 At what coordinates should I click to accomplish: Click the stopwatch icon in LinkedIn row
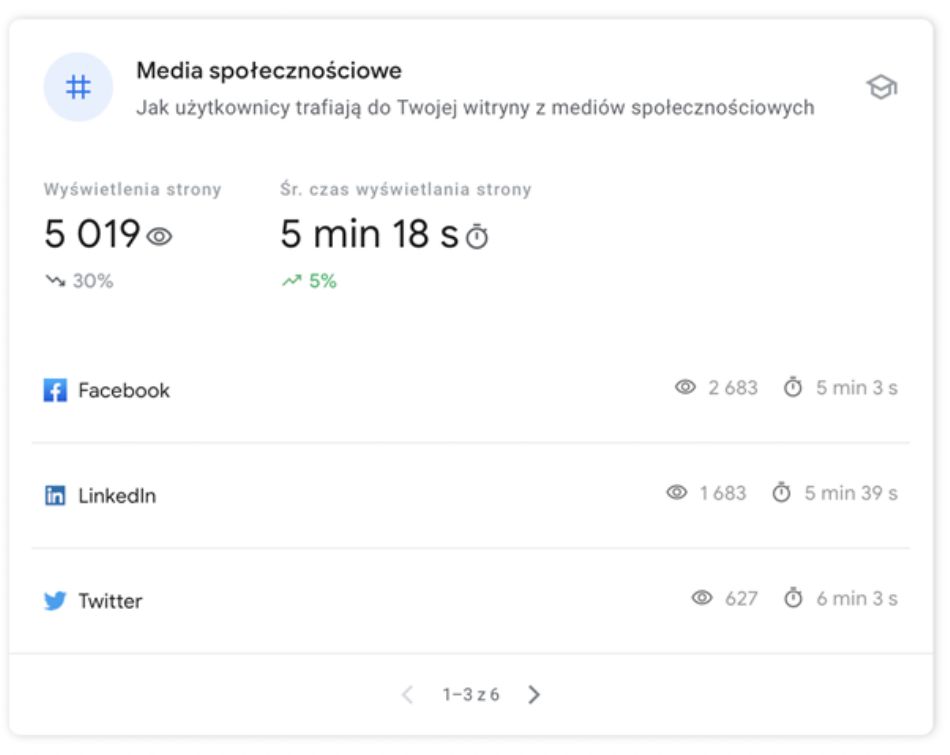tap(782, 492)
